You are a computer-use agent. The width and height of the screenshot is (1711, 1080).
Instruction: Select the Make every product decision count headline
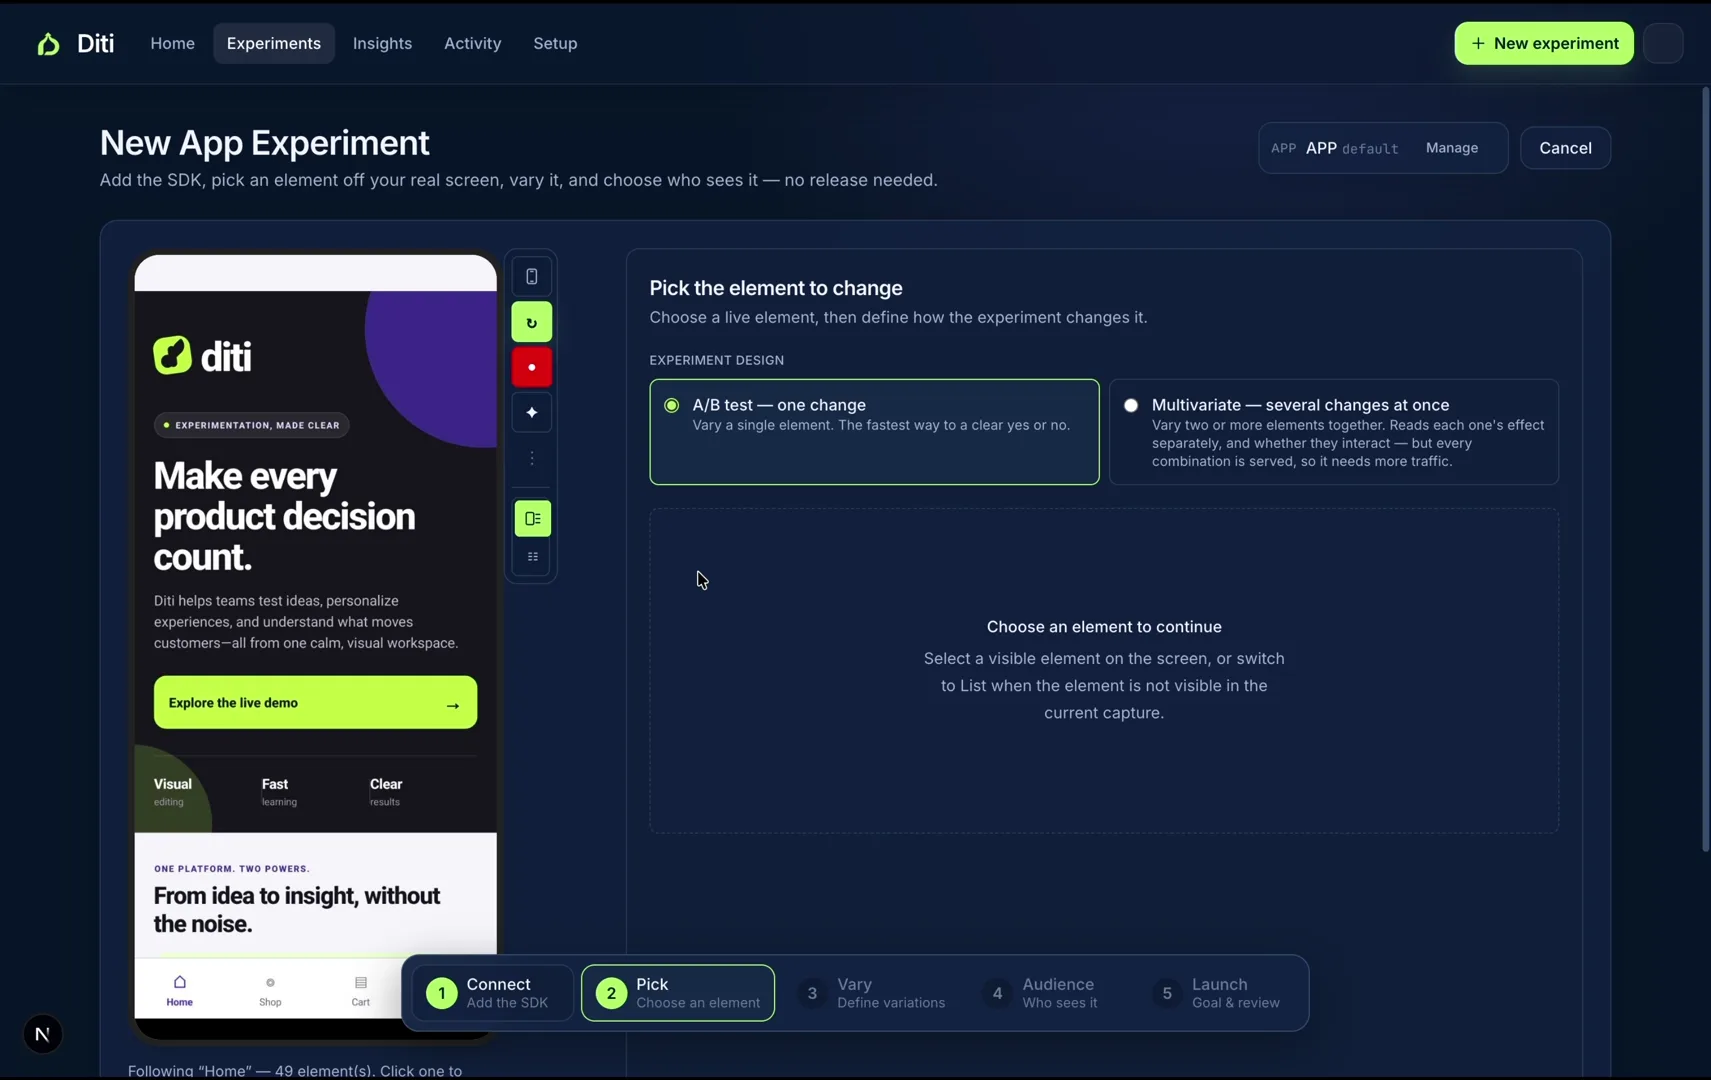(x=284, y=516)
